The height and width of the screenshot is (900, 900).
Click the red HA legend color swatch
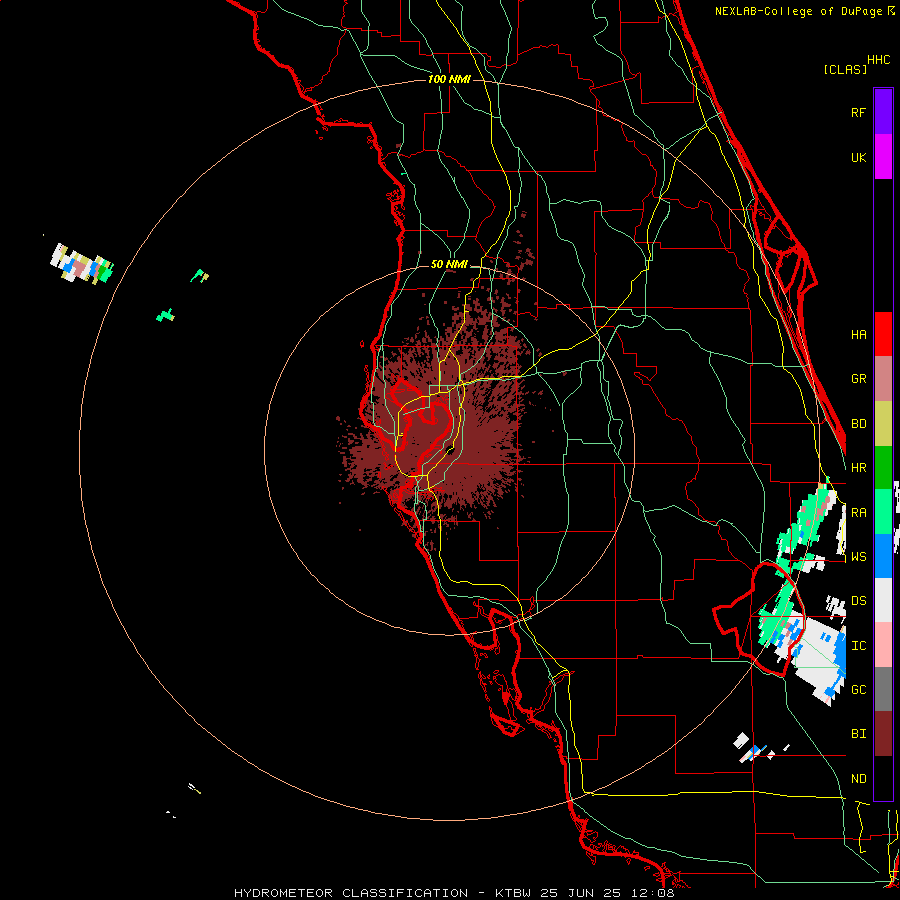(883, 334)
